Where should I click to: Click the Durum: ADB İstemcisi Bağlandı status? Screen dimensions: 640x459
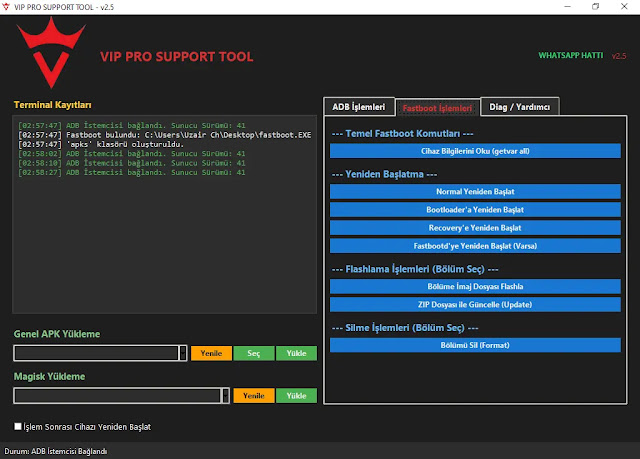coord(56,451)
